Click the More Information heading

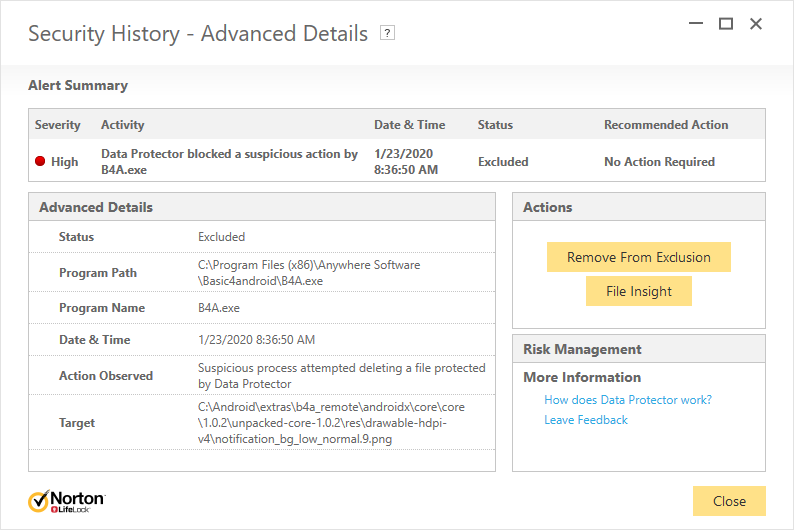[582, 377]
